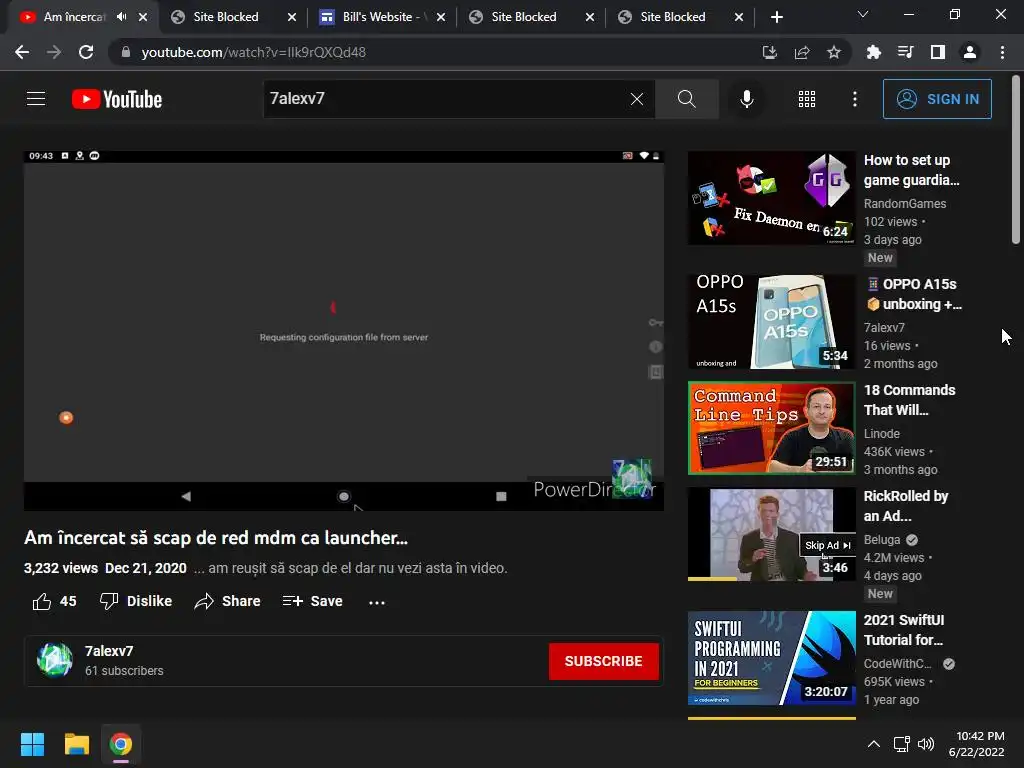Open volume control in system tray
The height and width of the screenshot is (768, 1024).
pyautogui.click(x=926, y=744)
